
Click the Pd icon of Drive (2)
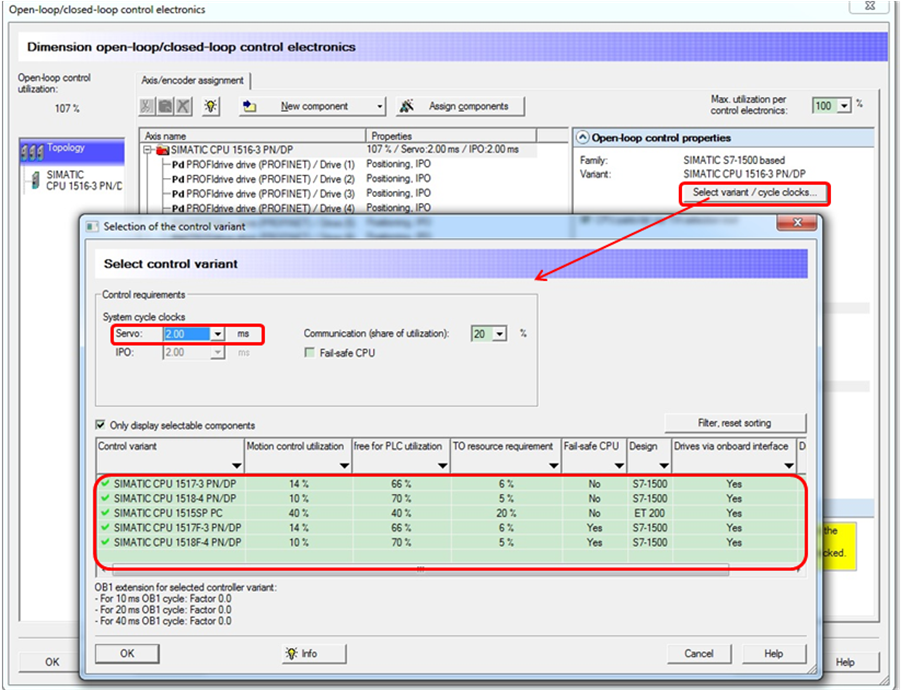(178, 179)
